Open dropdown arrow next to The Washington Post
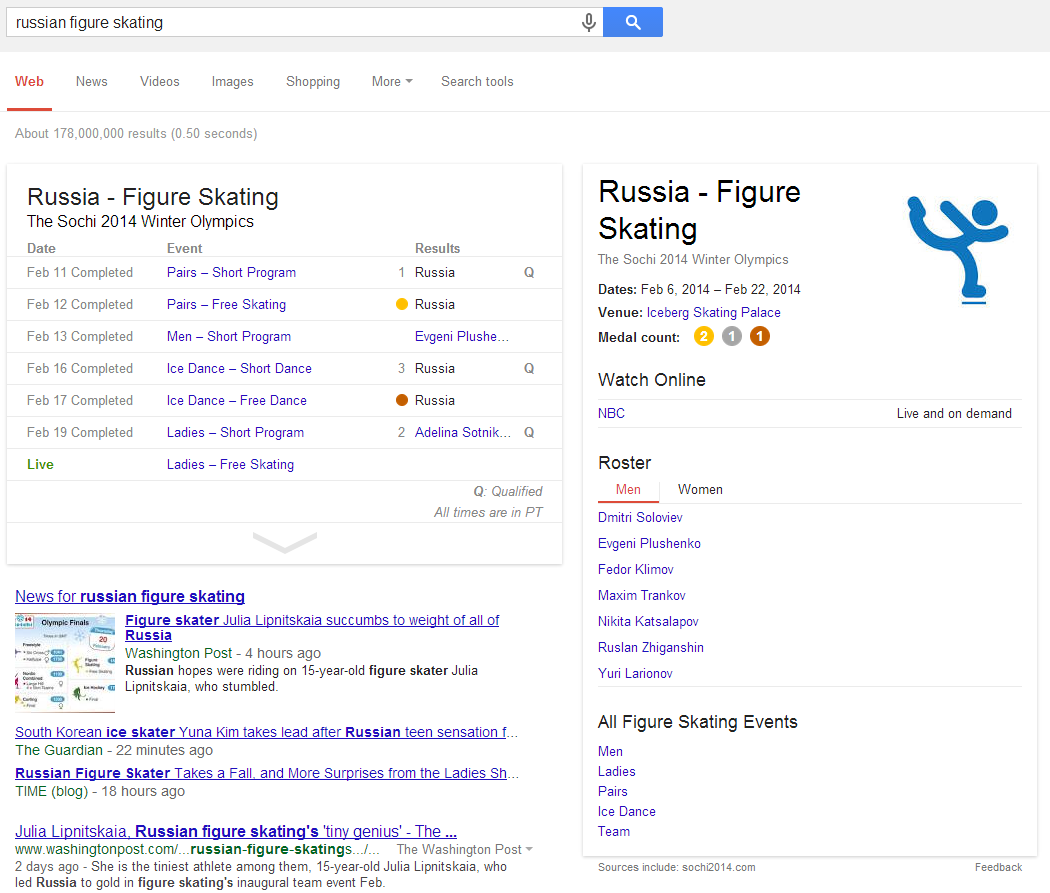1050x893 pixels. pyautogui.click(x=529, y=849)
